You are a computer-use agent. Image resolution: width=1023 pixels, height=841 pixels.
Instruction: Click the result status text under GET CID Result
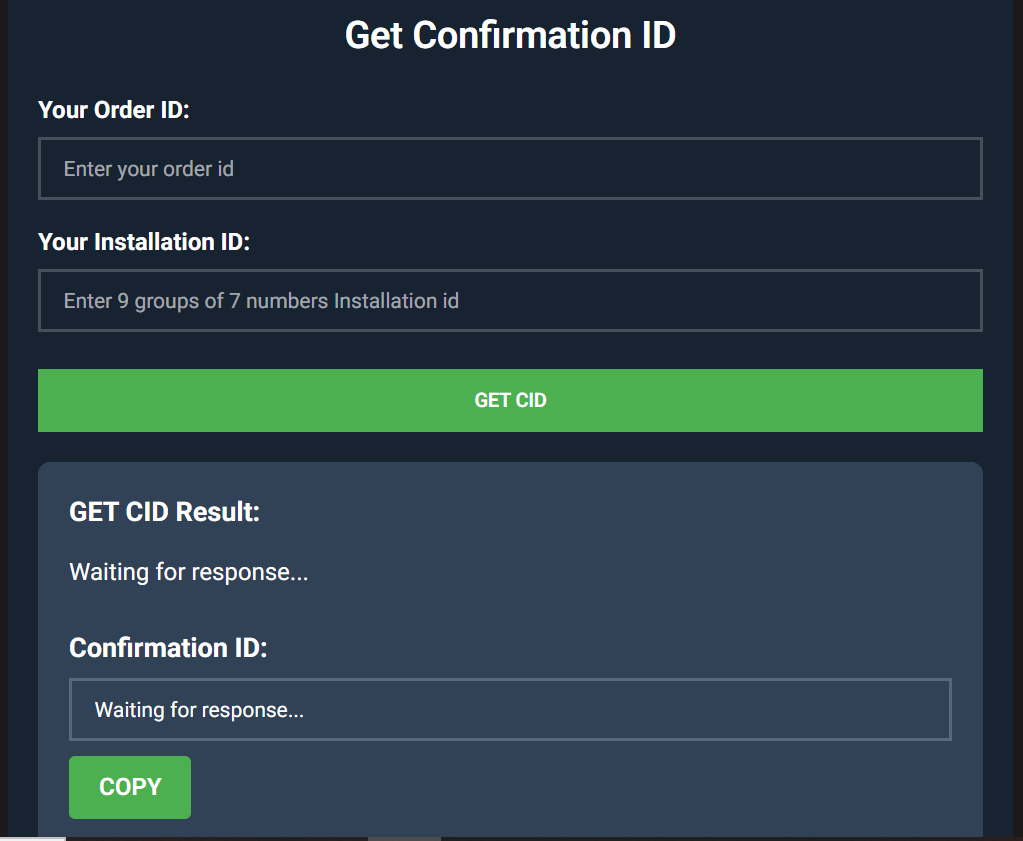click(x=188, y=573)
